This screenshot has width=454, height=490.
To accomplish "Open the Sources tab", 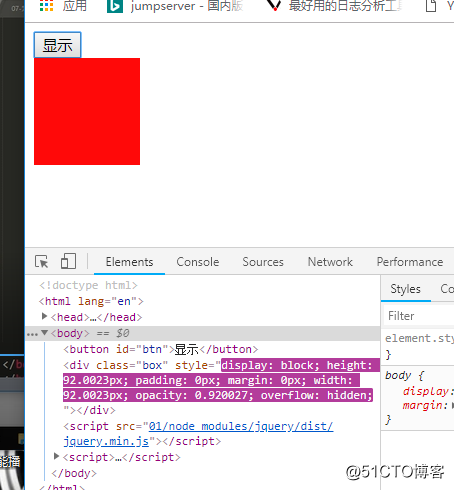I will point(263,262).
